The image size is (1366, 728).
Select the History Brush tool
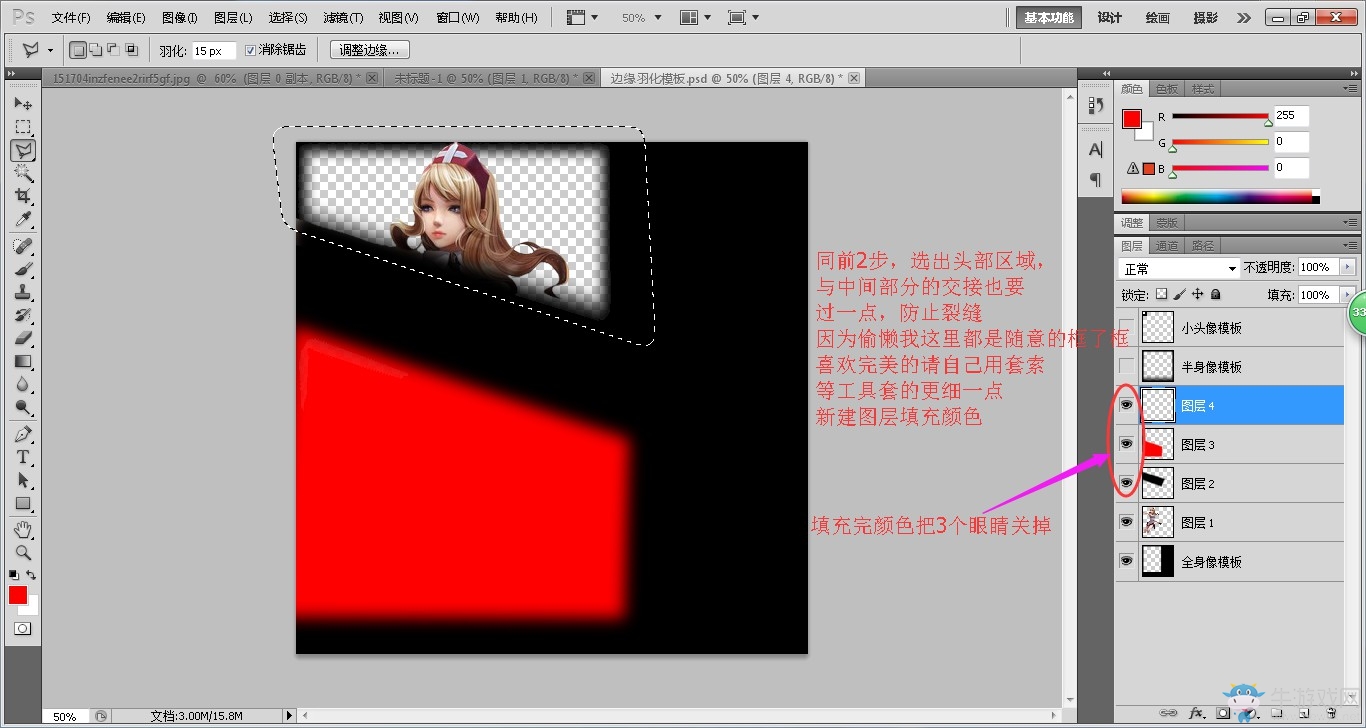coord(23,315)
